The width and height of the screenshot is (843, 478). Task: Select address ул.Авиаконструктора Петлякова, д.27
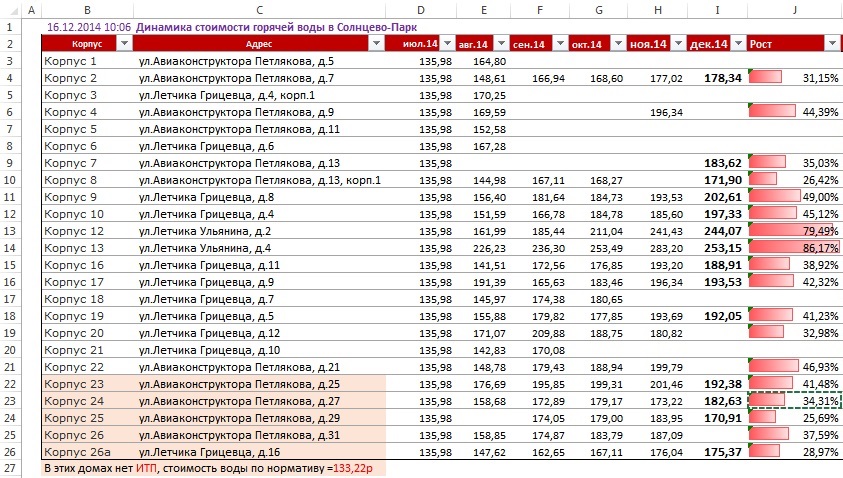239,401
